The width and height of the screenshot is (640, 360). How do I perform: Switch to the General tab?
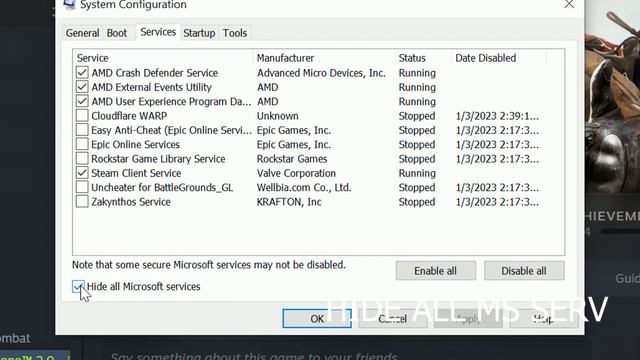82,33
